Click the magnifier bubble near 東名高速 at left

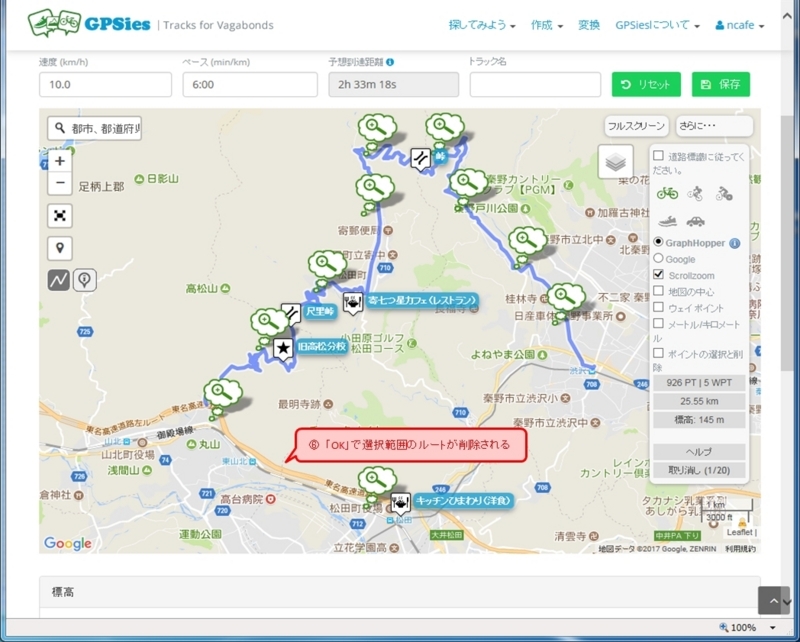(x=222, y=395)
